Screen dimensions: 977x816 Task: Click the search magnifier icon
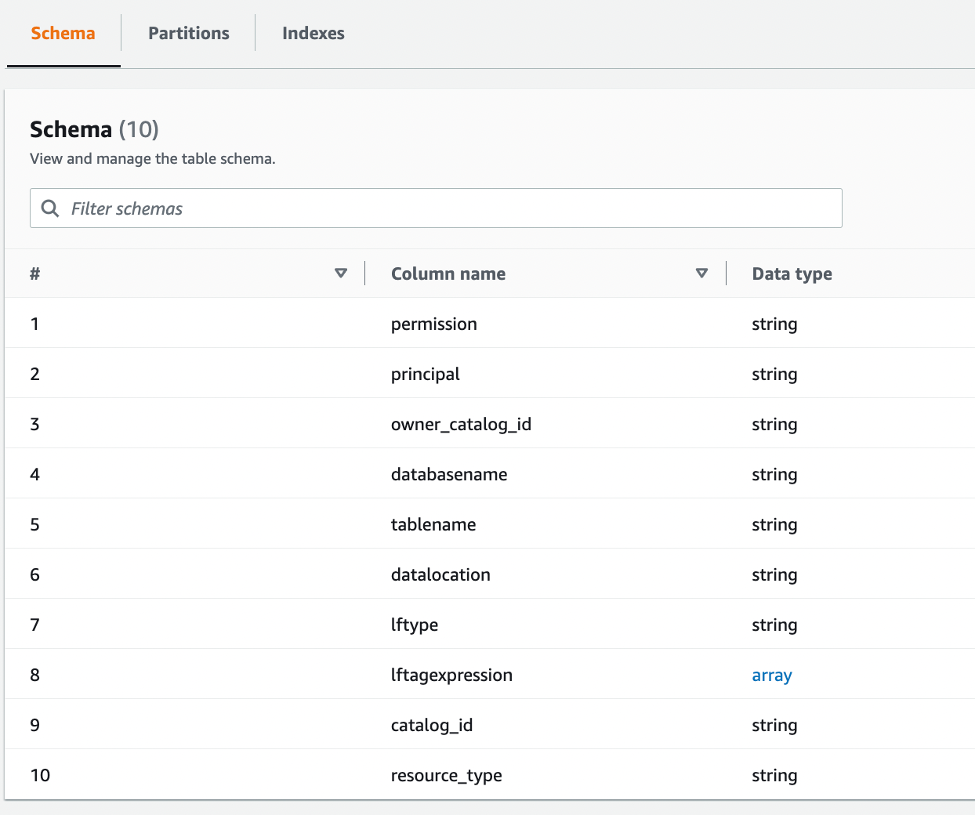click(50, 209)
